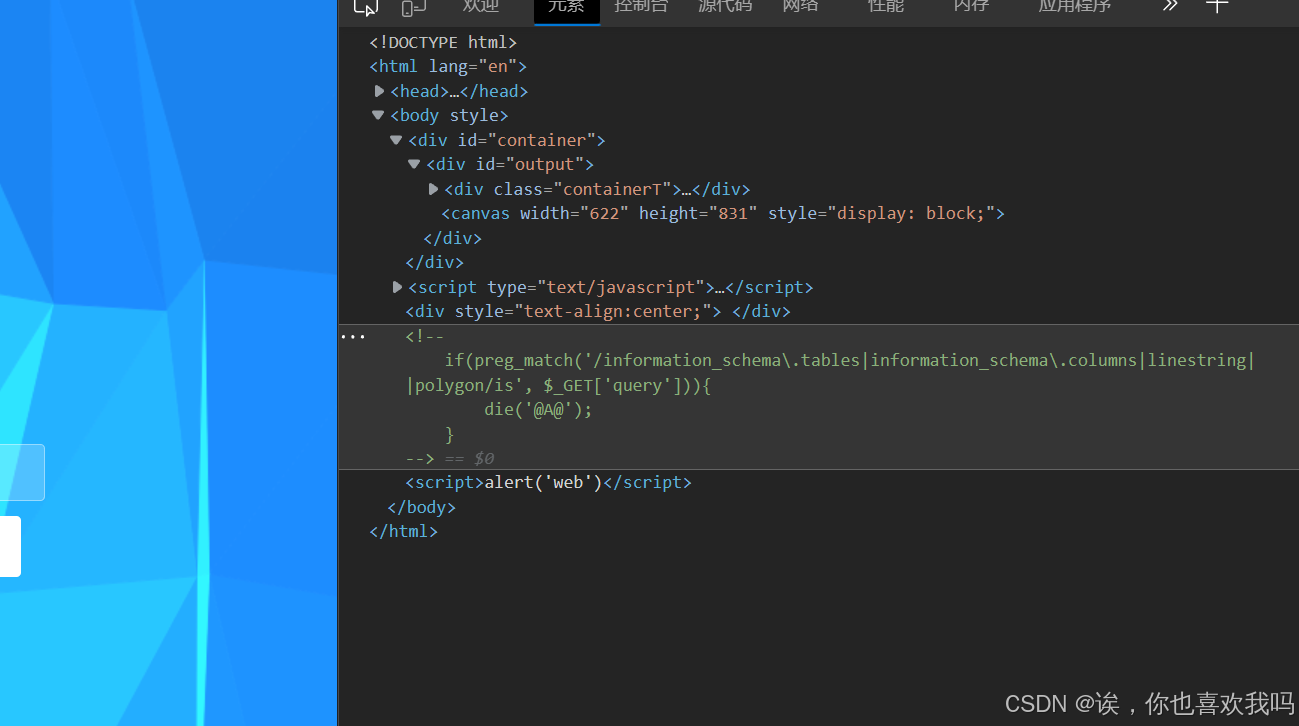The image size is (1299, 726).
Task: Select the <!DOCTYPE html> line
Action: pos(443,42)
